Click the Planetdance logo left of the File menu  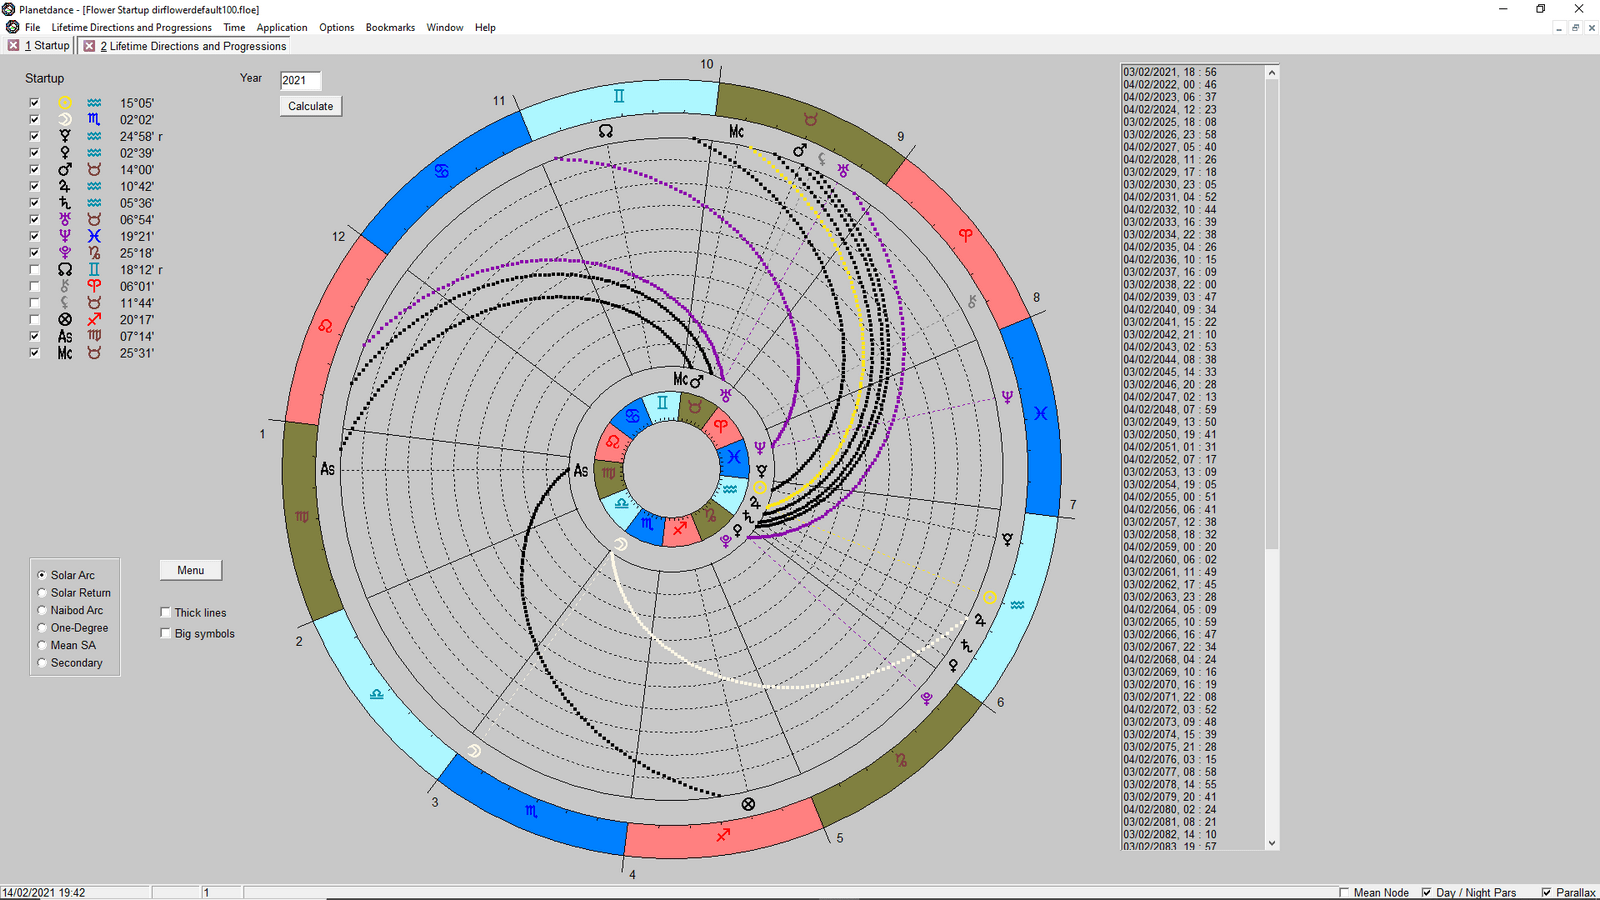[x=13, y=27]
